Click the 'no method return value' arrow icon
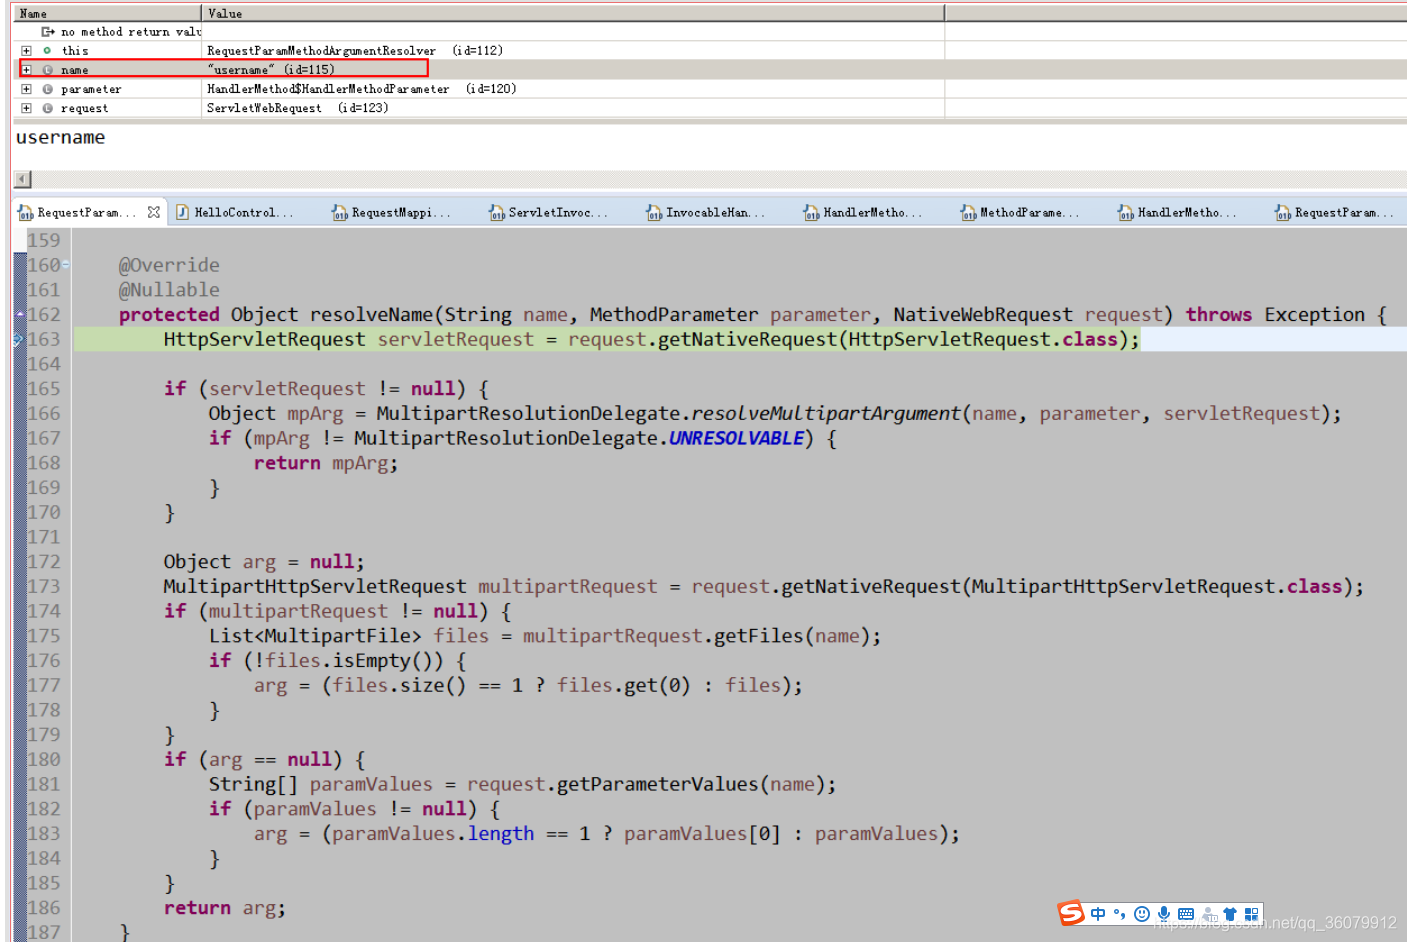The image size is (1407, 942). click(47, 32)
